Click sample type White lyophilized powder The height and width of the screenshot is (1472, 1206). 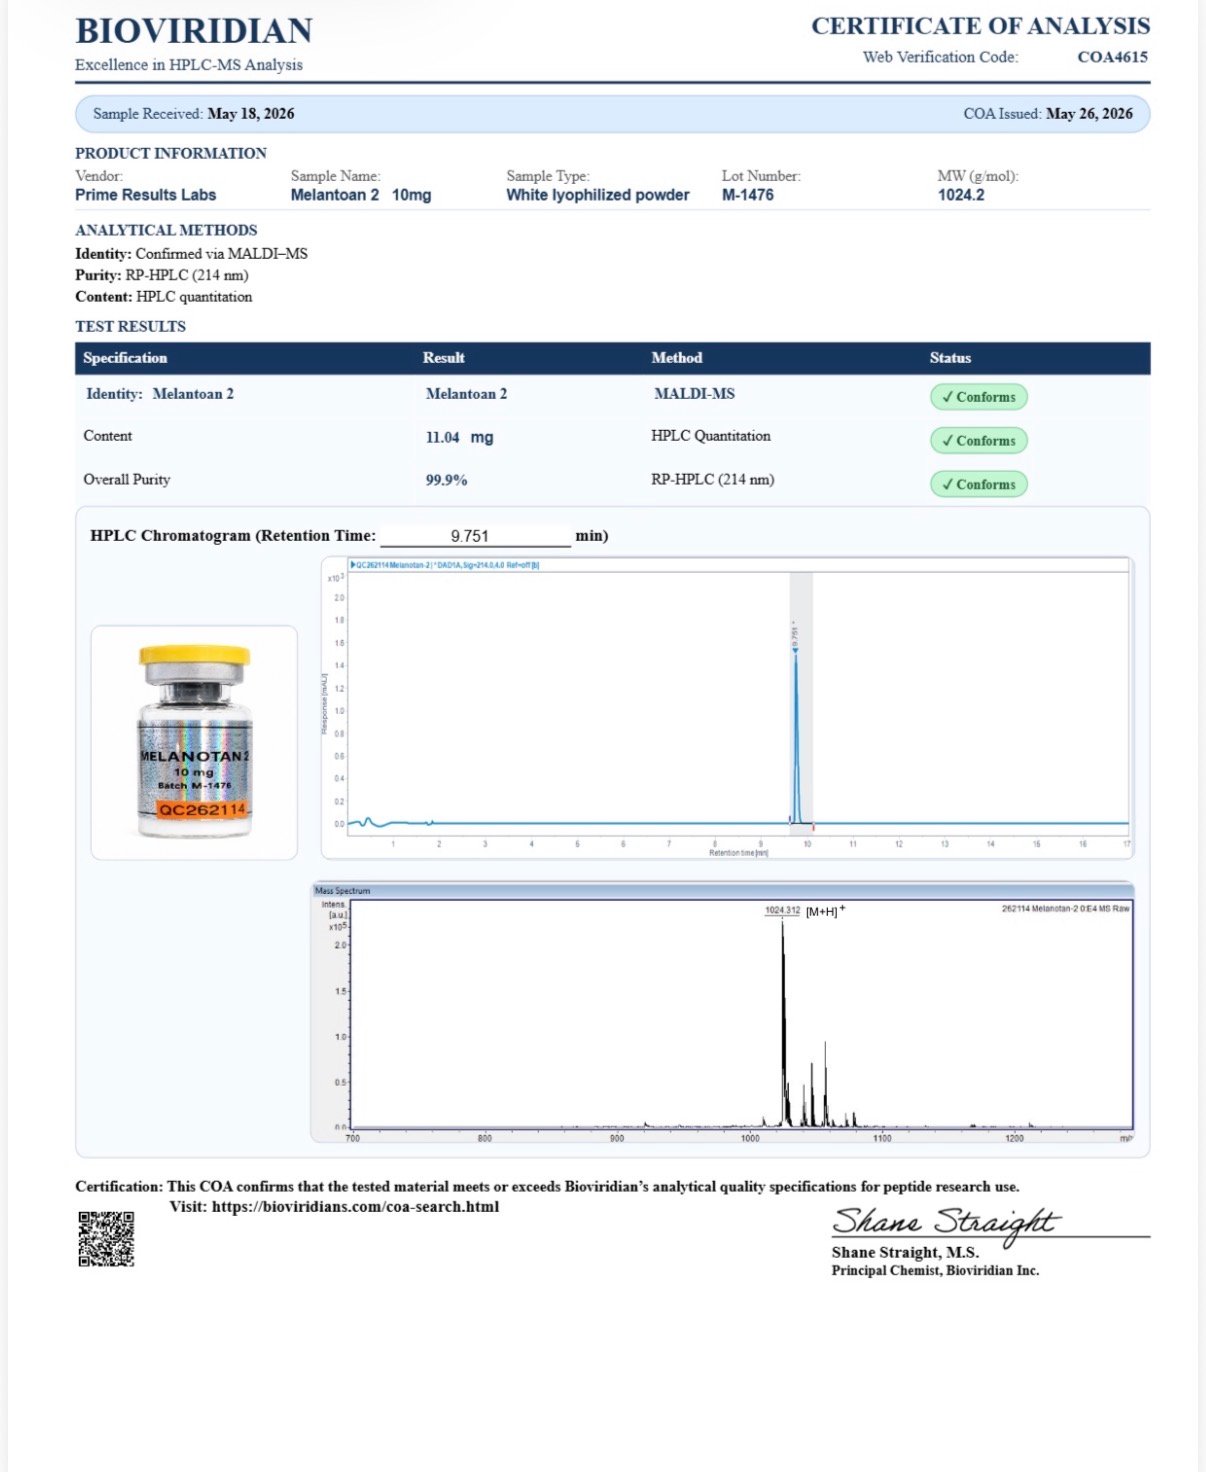(x=598, y=195)
